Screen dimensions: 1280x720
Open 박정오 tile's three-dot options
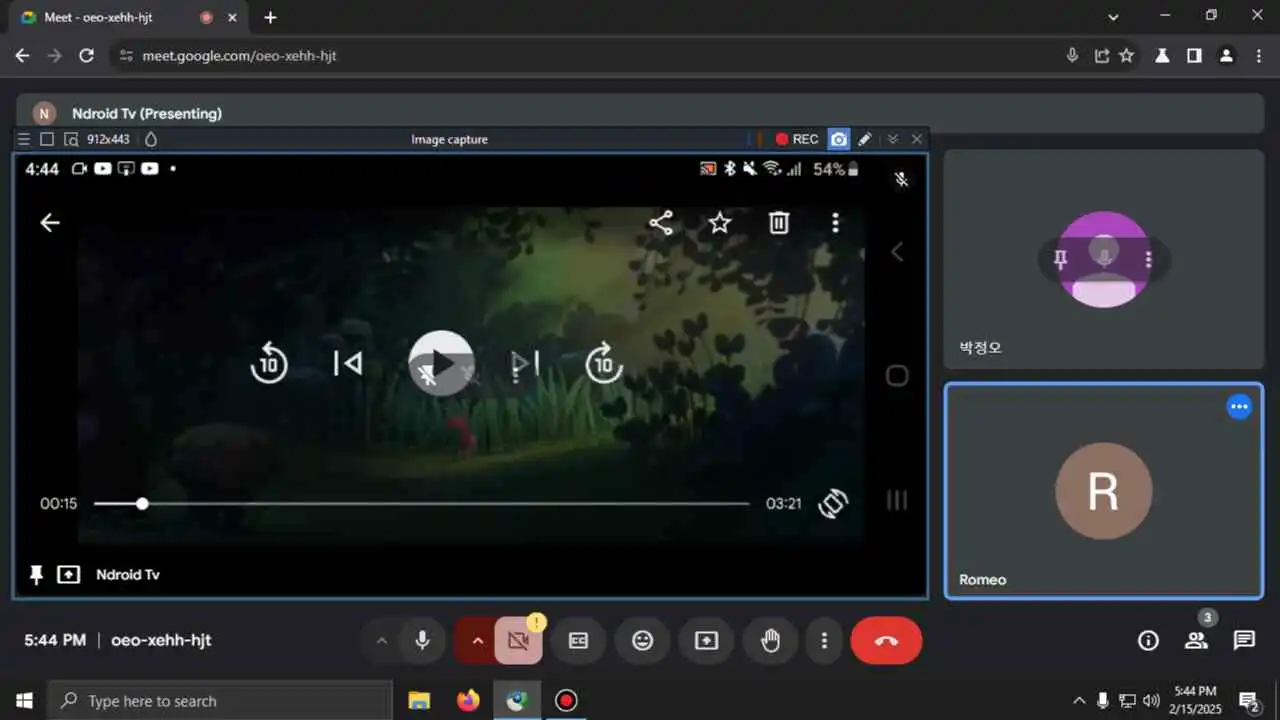coord(1148,259)
